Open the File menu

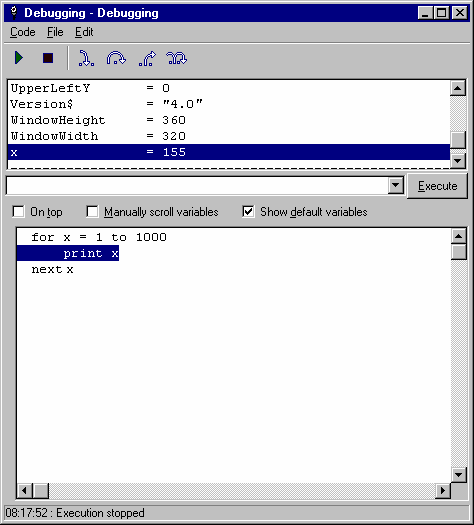[x=55, y=32]
